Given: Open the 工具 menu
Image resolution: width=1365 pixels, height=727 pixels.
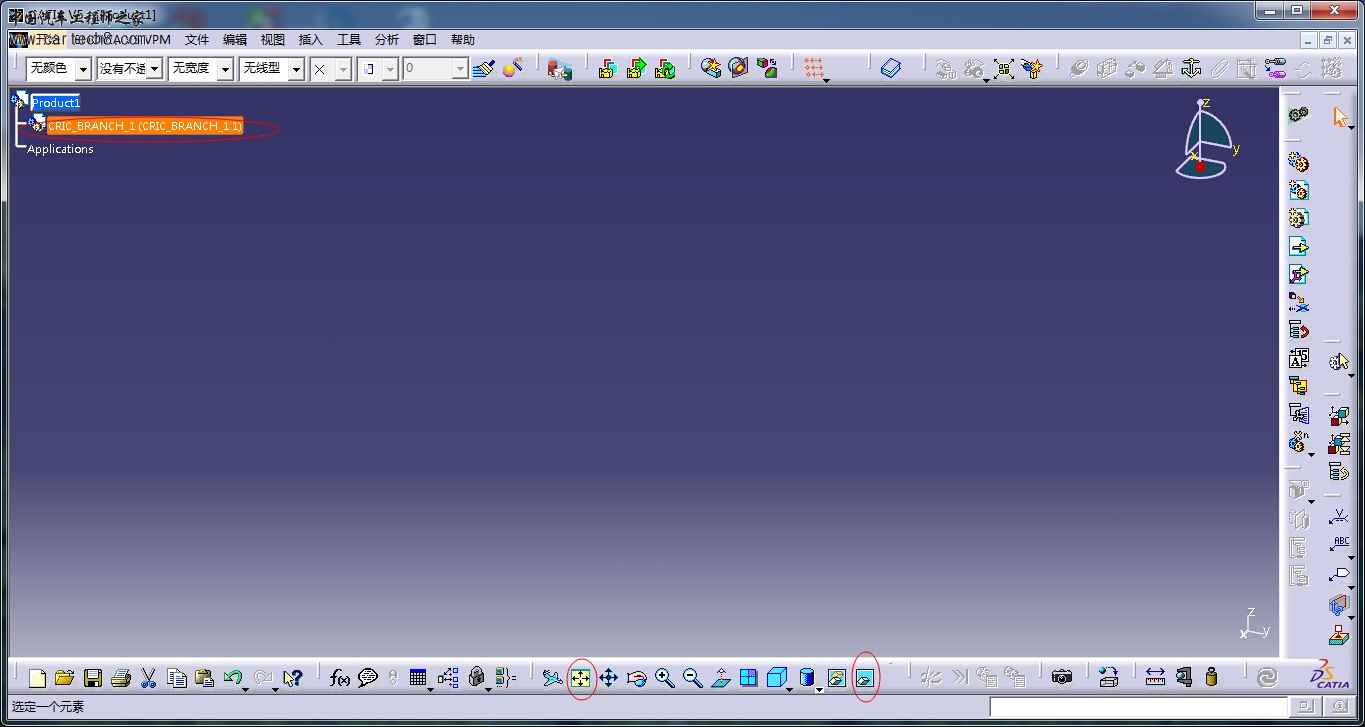Looking at the screenshot, I should tap(349, 39).
